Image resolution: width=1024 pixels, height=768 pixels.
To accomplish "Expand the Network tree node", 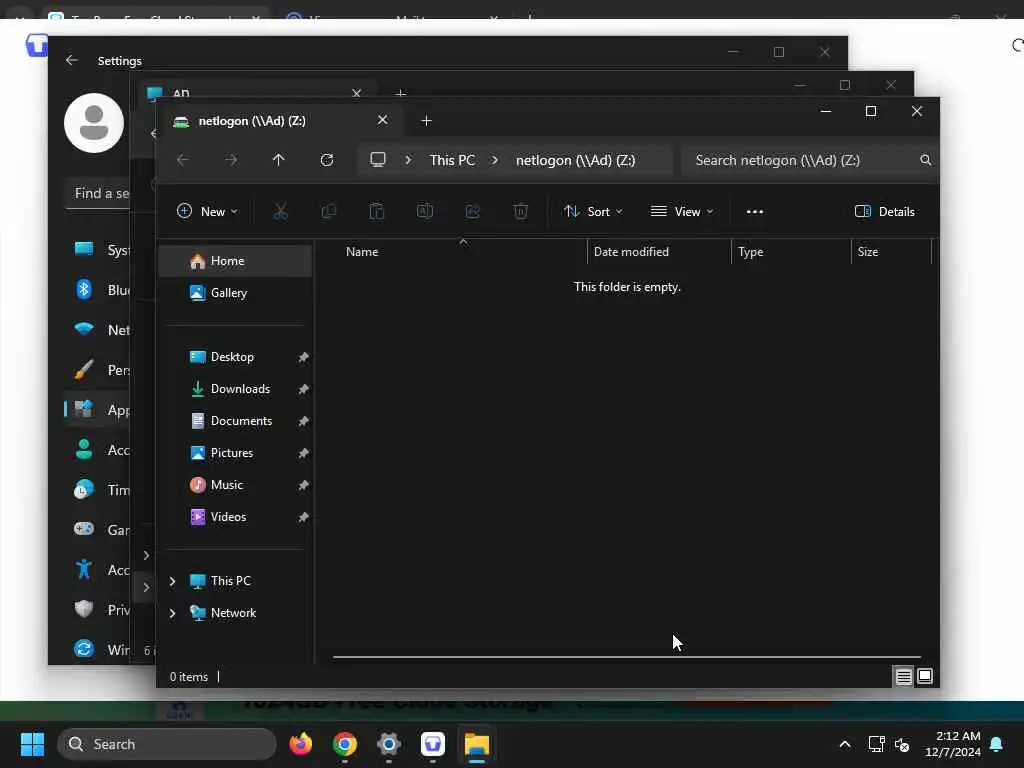I will 172,613.
